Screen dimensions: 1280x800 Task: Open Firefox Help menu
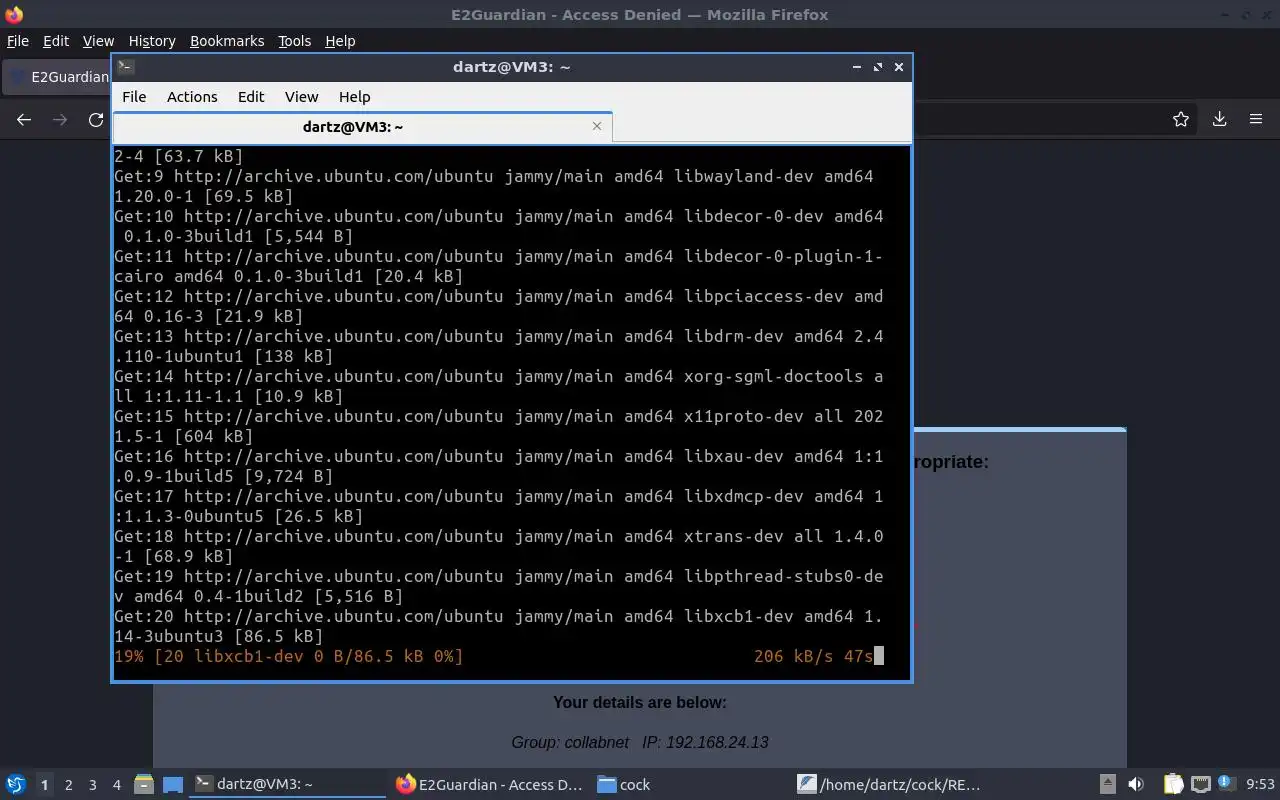coord(340,41)
